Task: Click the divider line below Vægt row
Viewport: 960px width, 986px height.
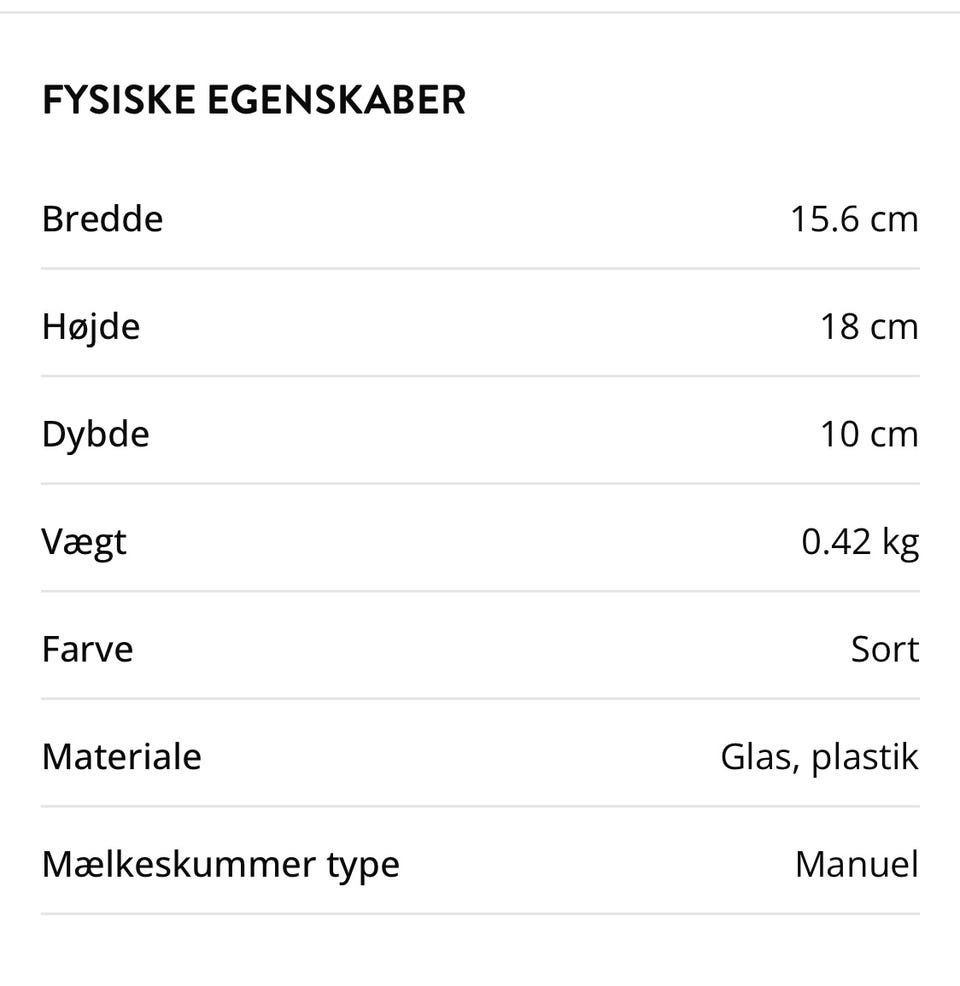Action: click(x=480, y=591)
